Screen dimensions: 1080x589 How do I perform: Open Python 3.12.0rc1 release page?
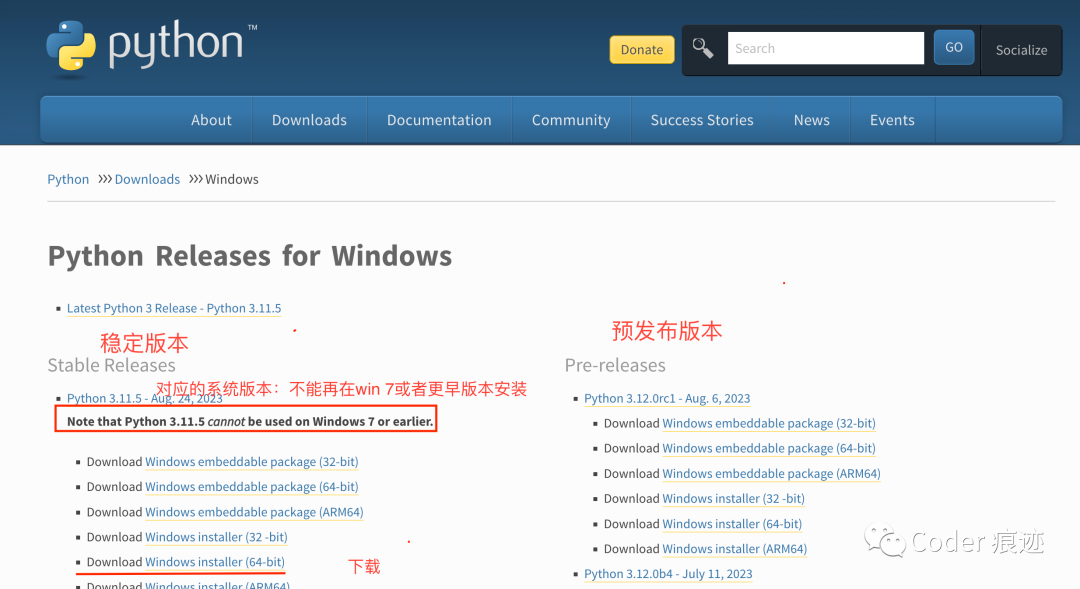667,398
